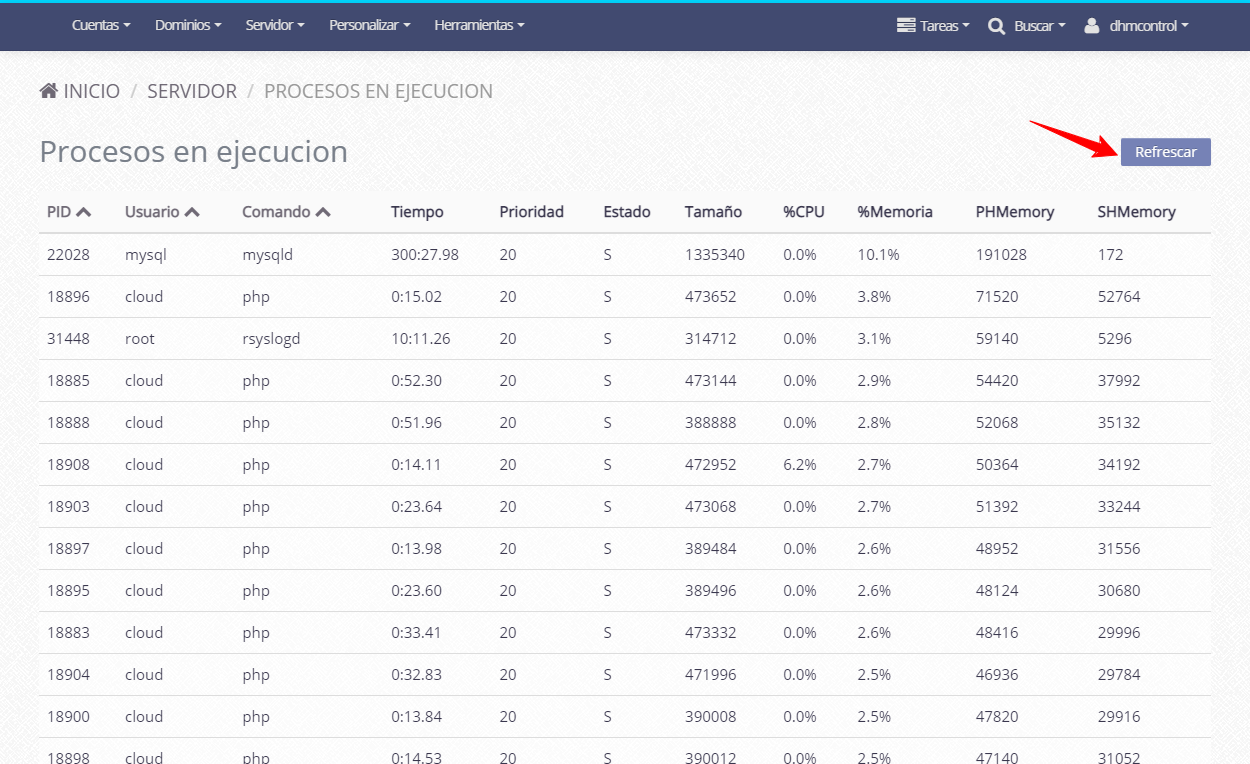Click PHMemory value 52068
The width and height of the screenshot is (1250, 764).
997,423
